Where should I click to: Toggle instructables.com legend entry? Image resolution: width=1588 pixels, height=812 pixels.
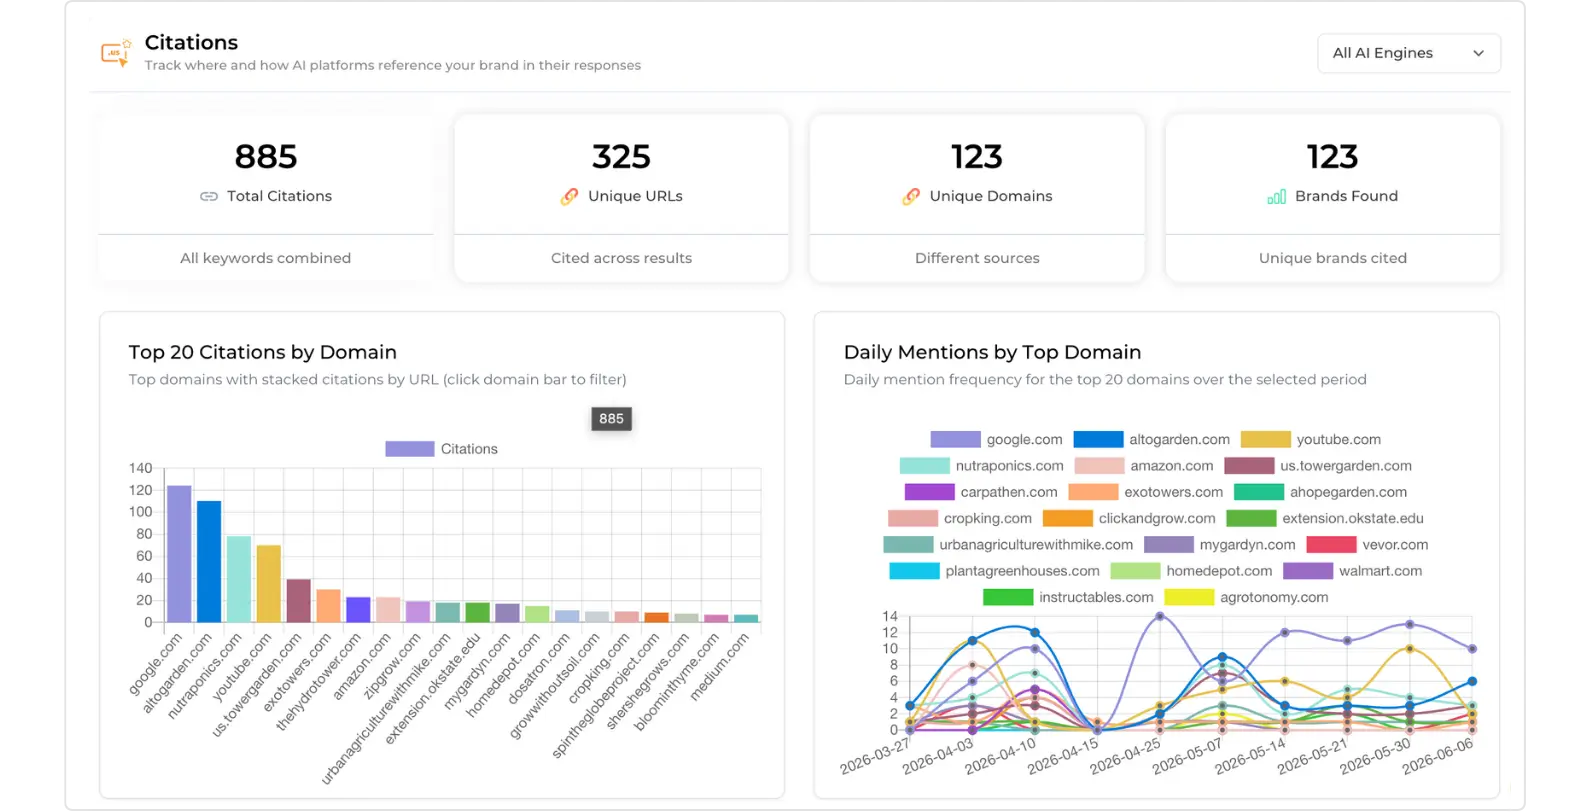[1069, 597]
